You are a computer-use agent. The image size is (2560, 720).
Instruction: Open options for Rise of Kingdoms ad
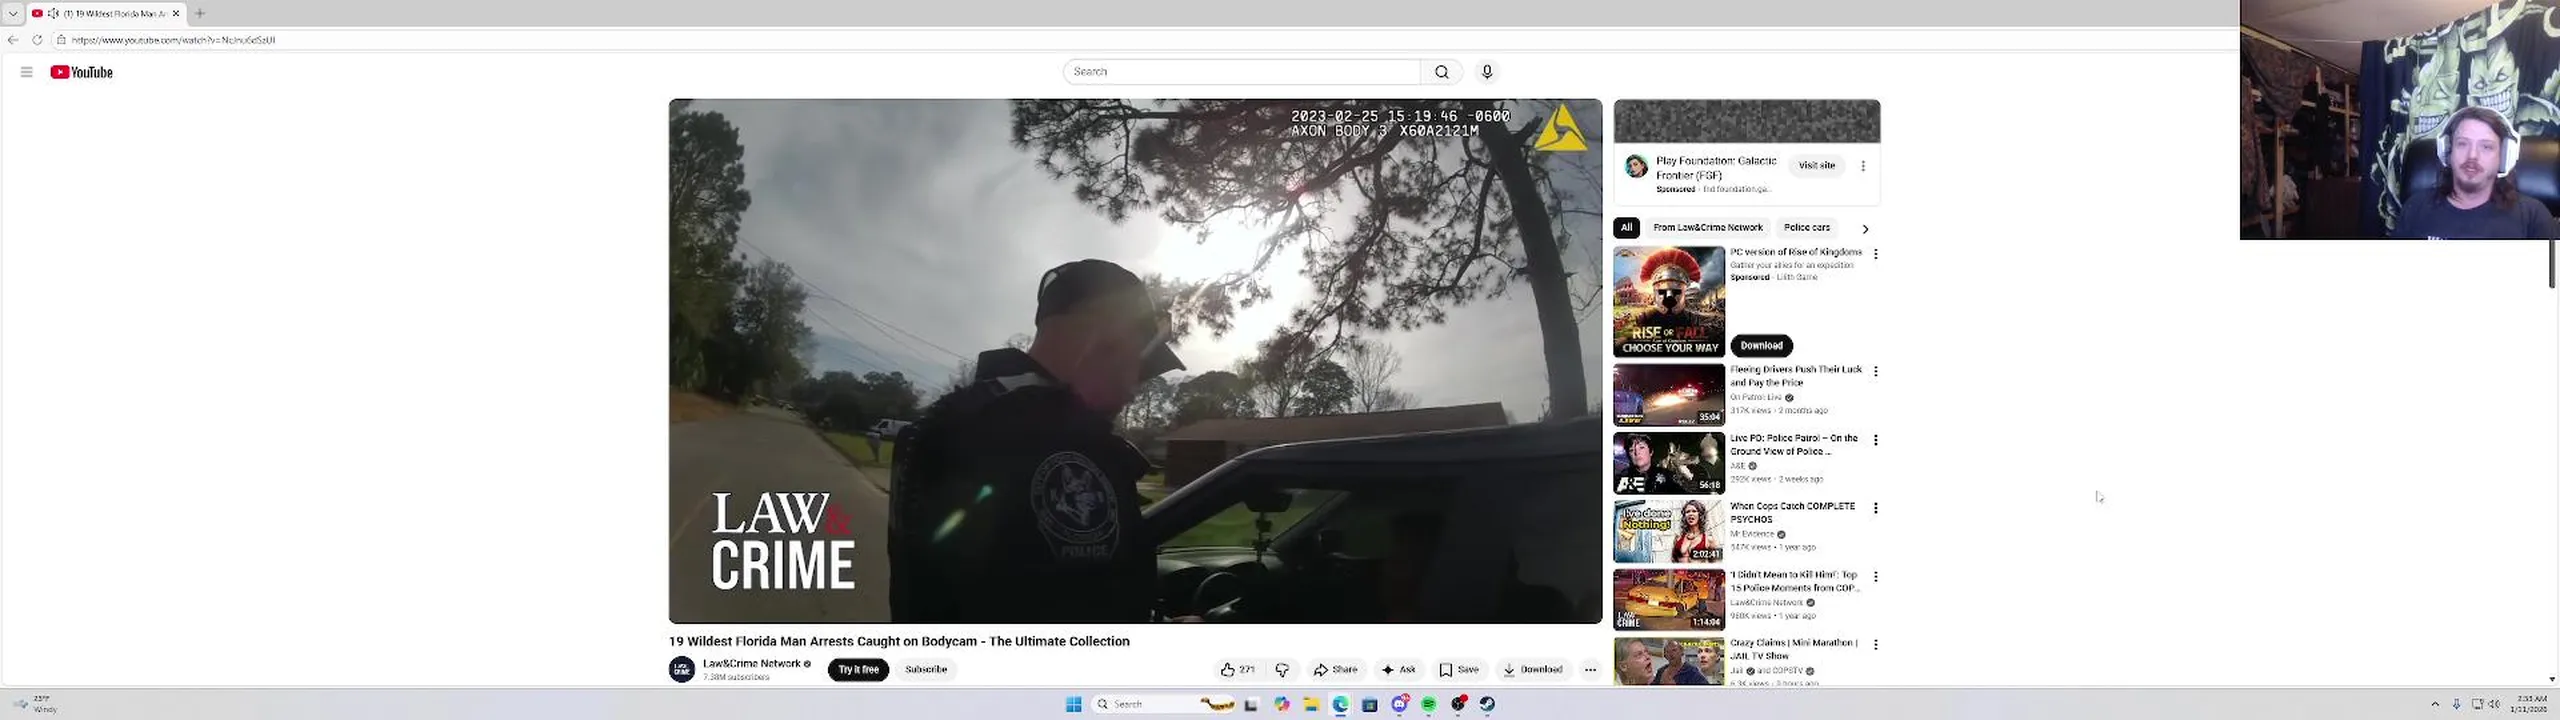pyautogui.click(x=1876, y=254)
